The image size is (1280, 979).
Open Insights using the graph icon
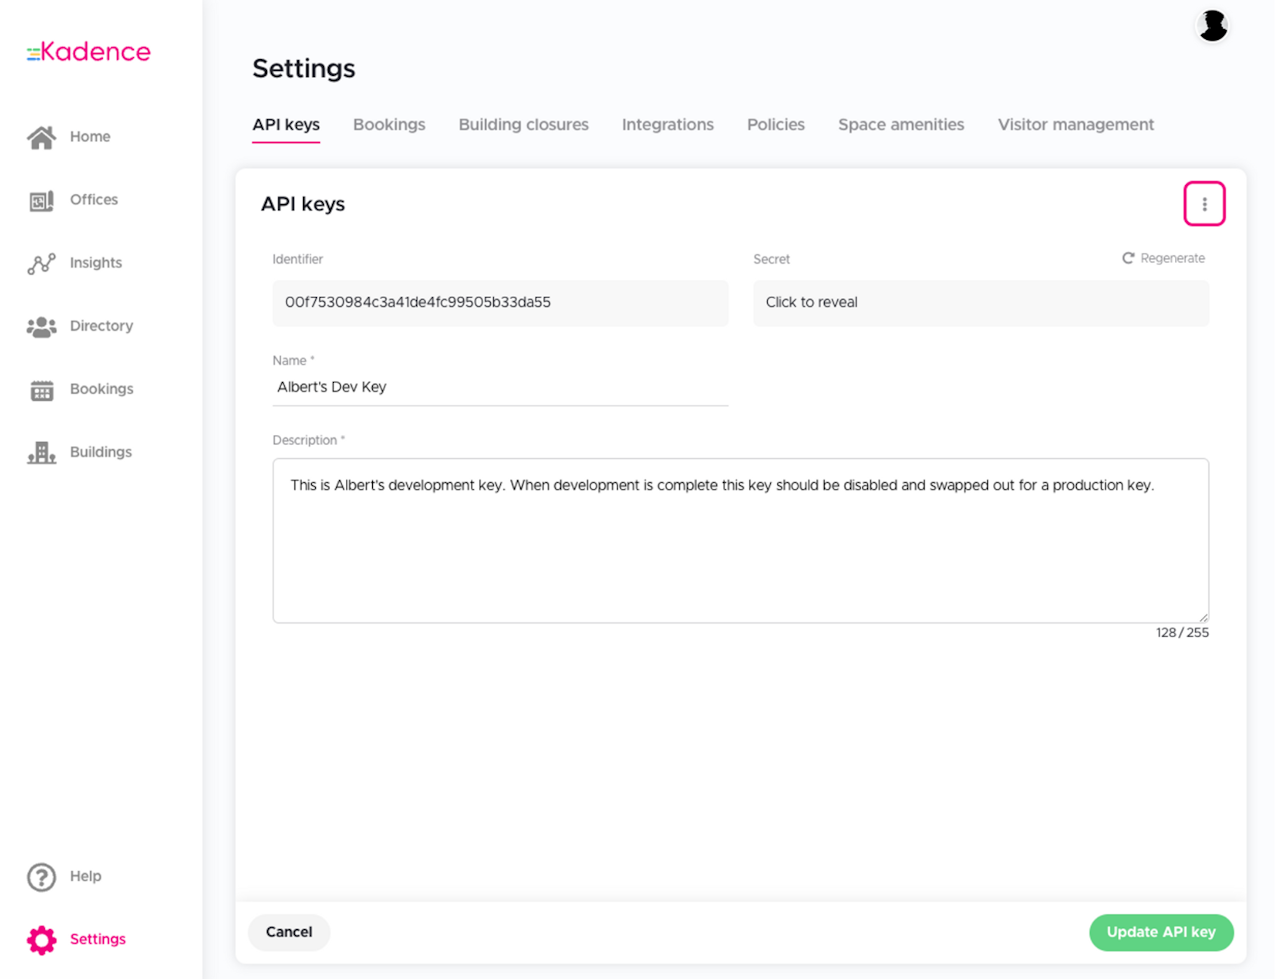pos(41,264)
